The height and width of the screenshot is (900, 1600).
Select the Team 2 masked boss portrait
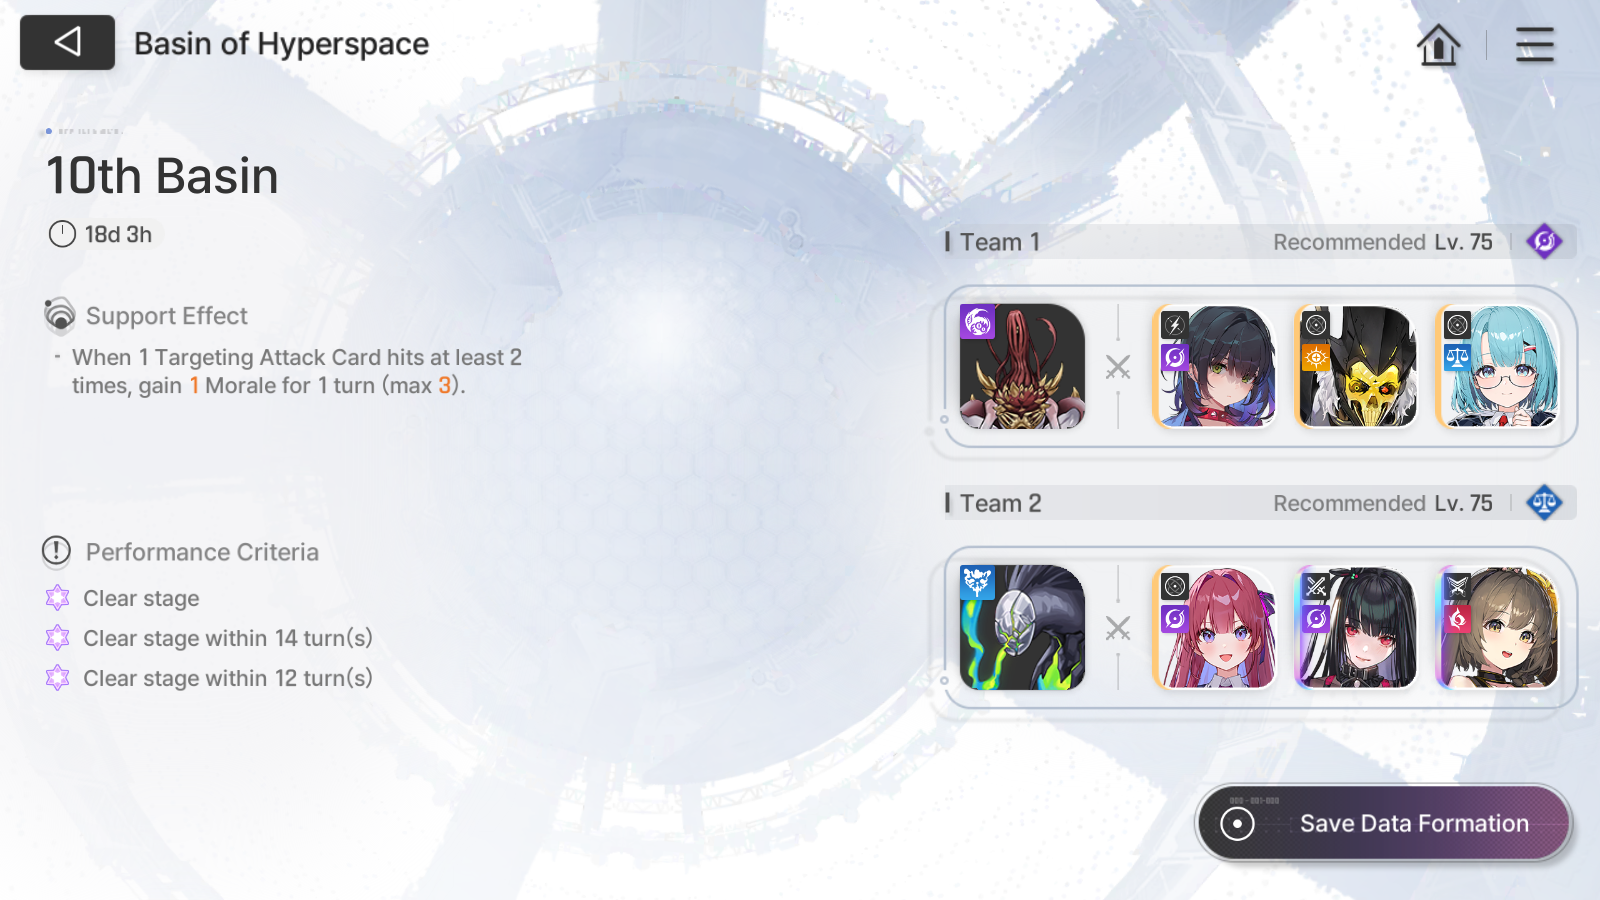click(x=1022, y=628)
